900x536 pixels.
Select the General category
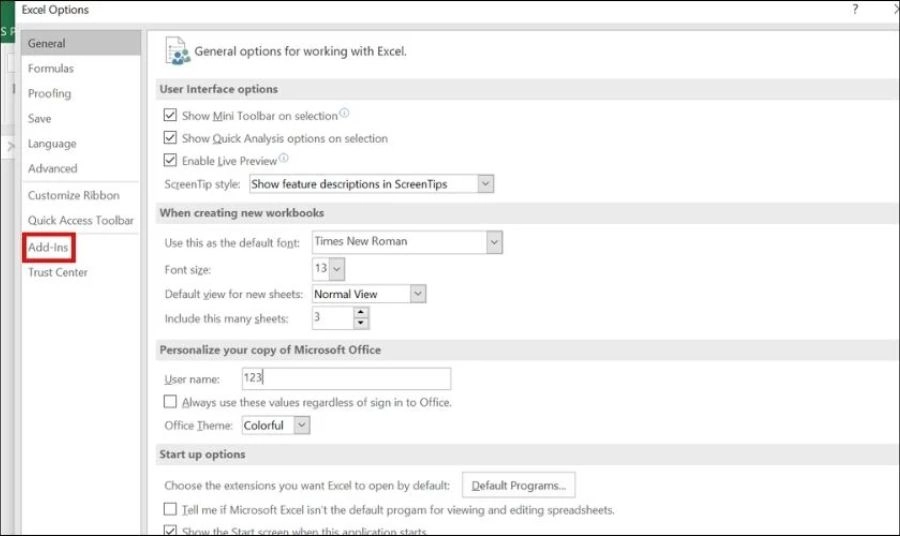tap(80, 43)
